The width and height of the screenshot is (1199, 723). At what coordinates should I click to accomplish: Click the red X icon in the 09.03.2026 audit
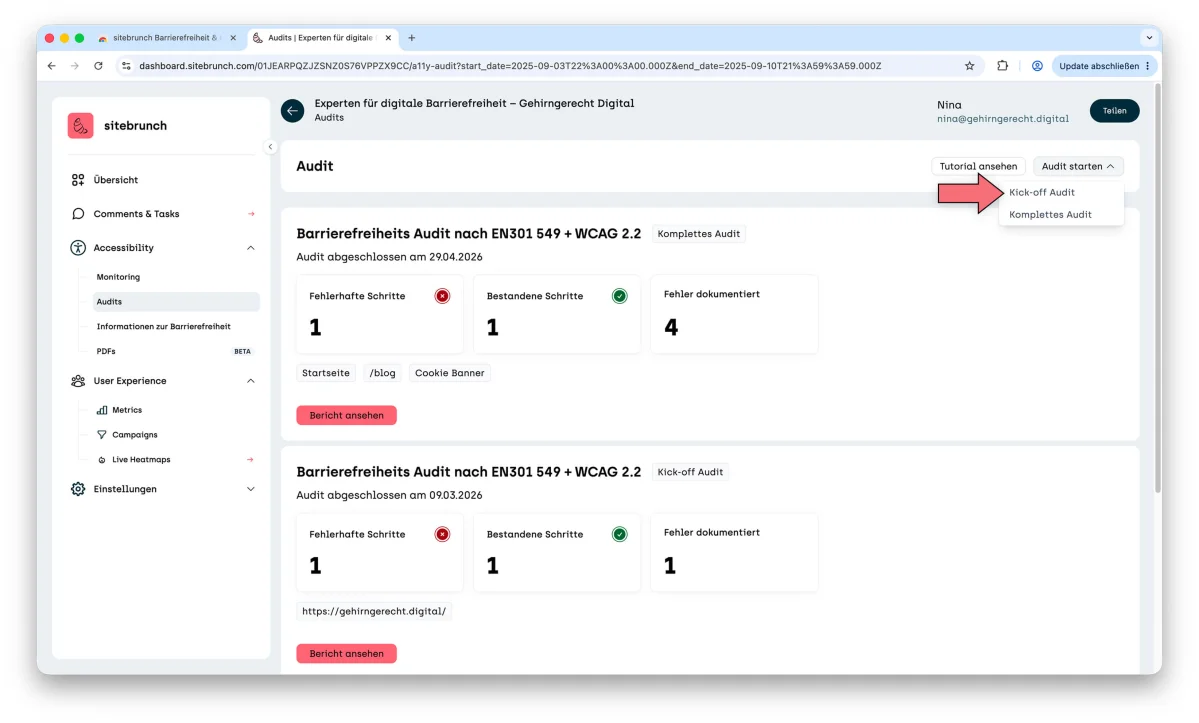[442, 534]
